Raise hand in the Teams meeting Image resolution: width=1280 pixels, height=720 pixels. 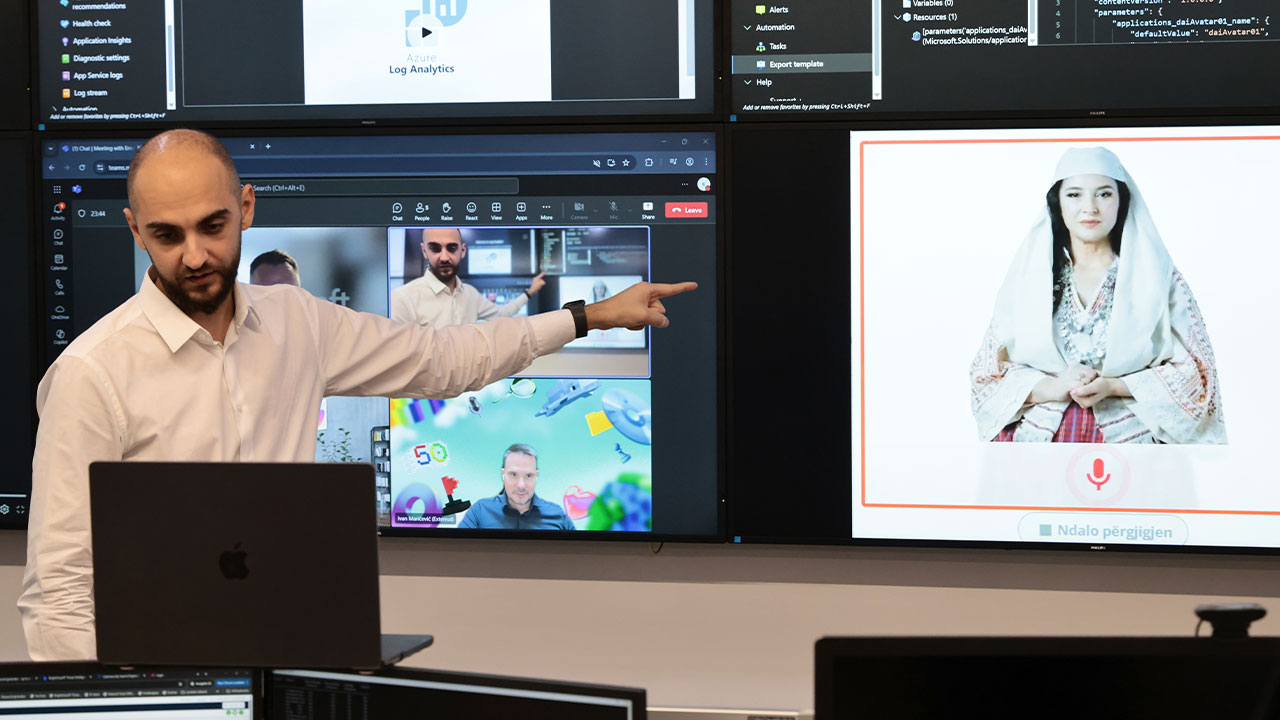pos(447,210)
